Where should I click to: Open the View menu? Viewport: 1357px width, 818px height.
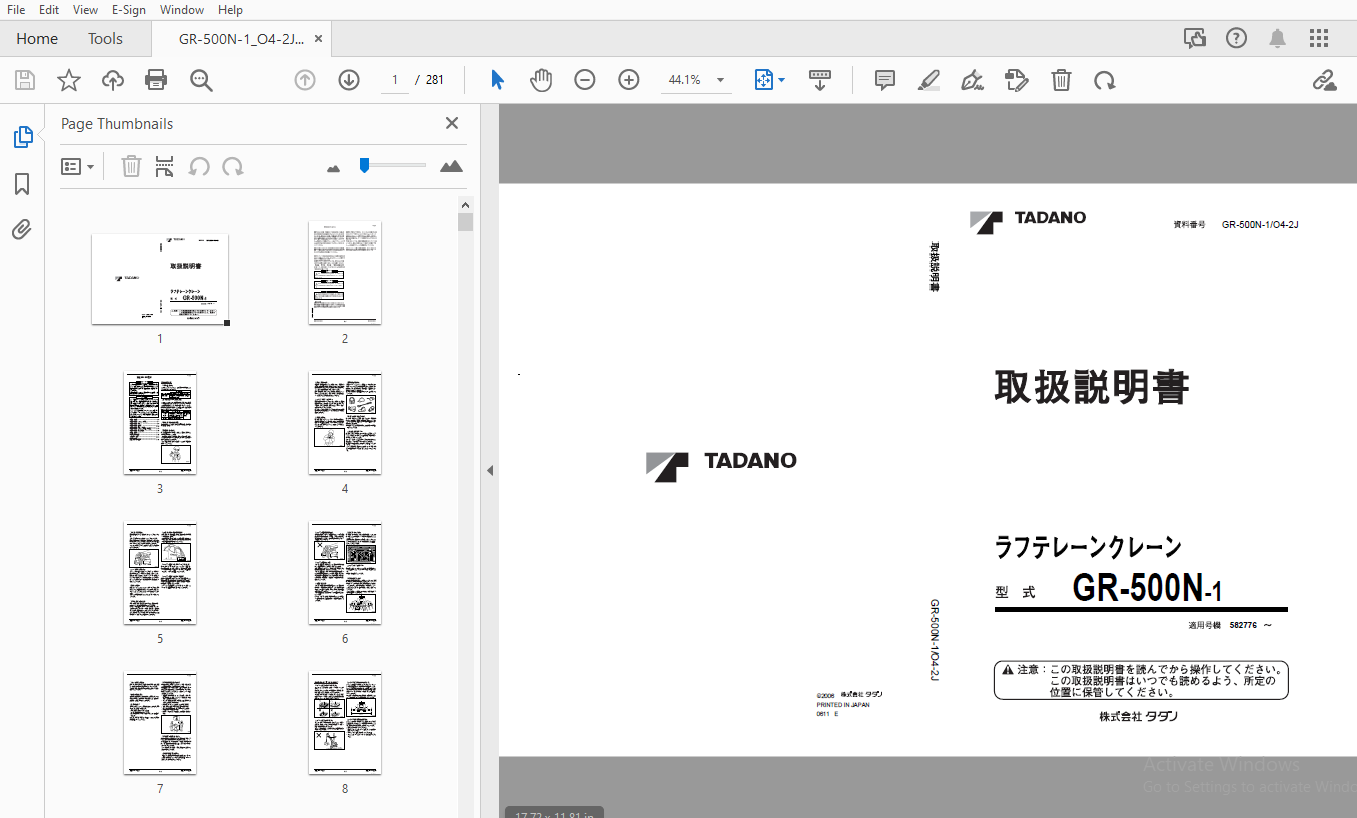85,9
